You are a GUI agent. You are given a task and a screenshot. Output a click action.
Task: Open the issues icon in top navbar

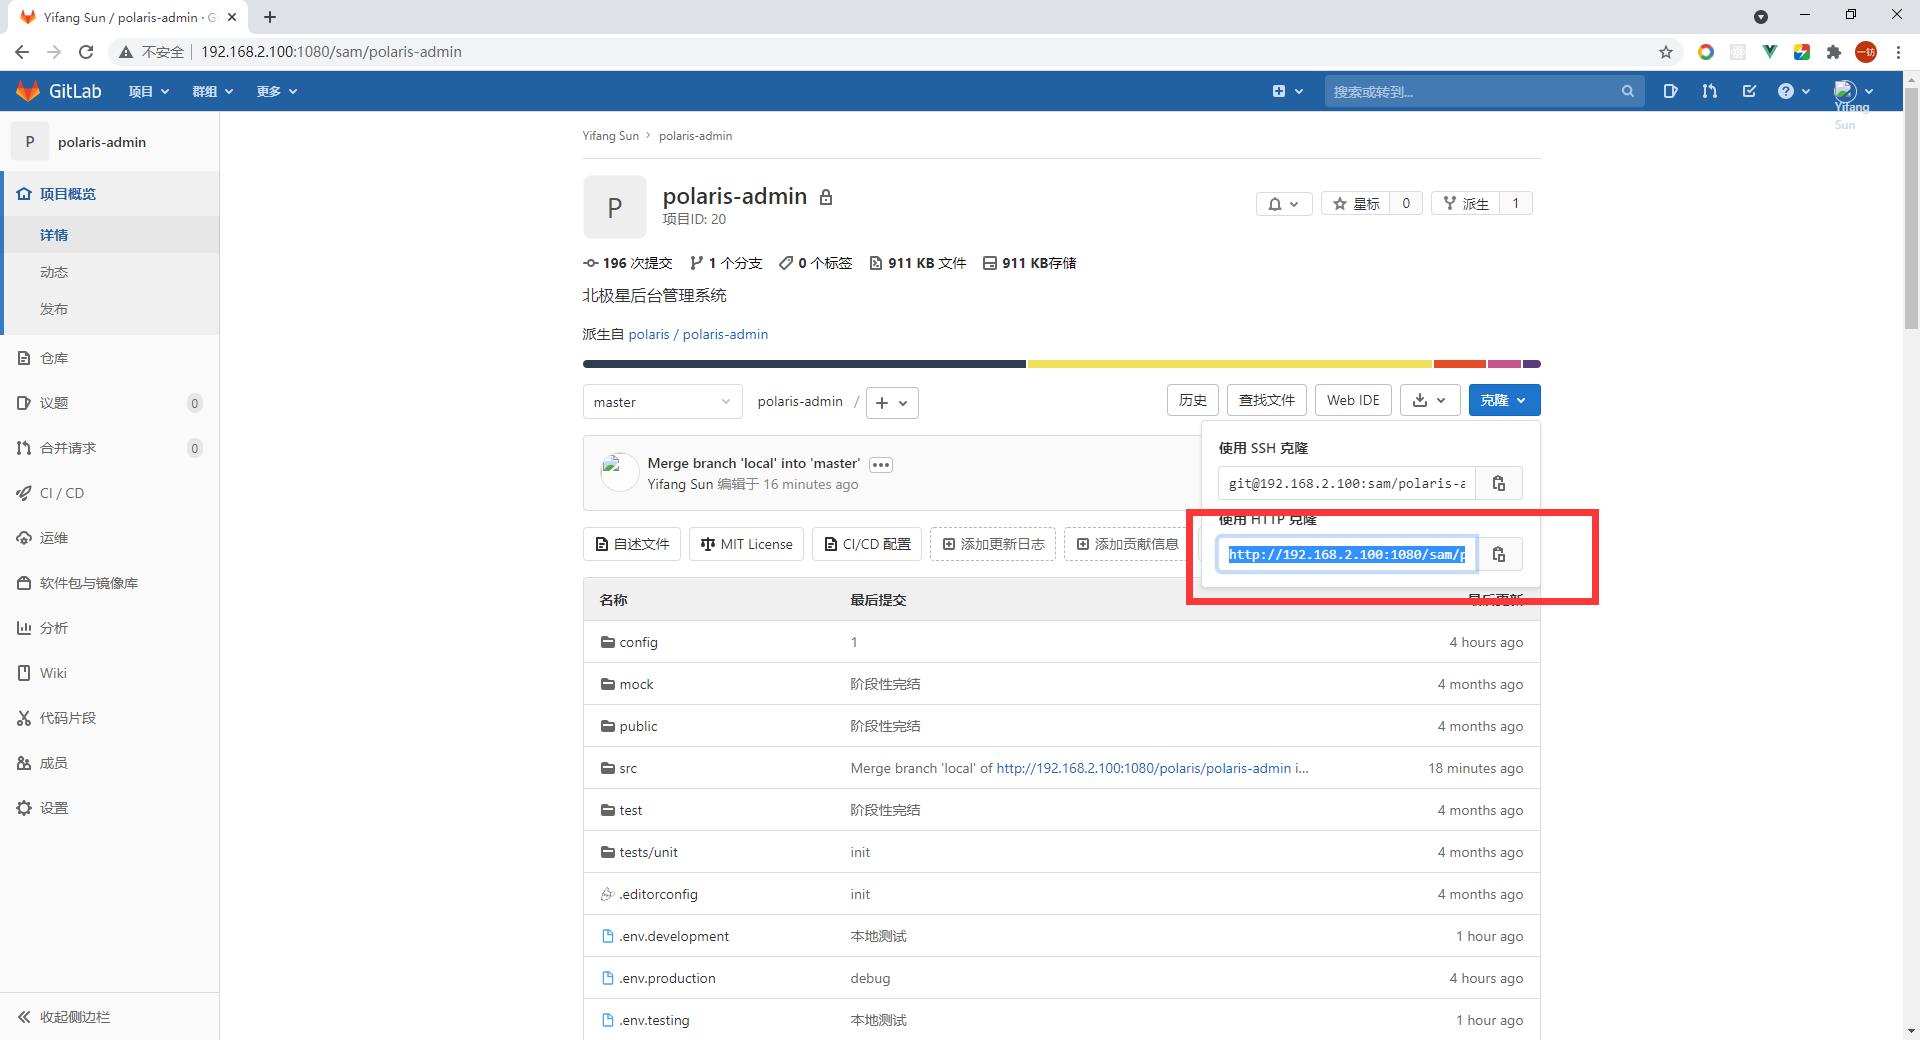click(1670, 91)
